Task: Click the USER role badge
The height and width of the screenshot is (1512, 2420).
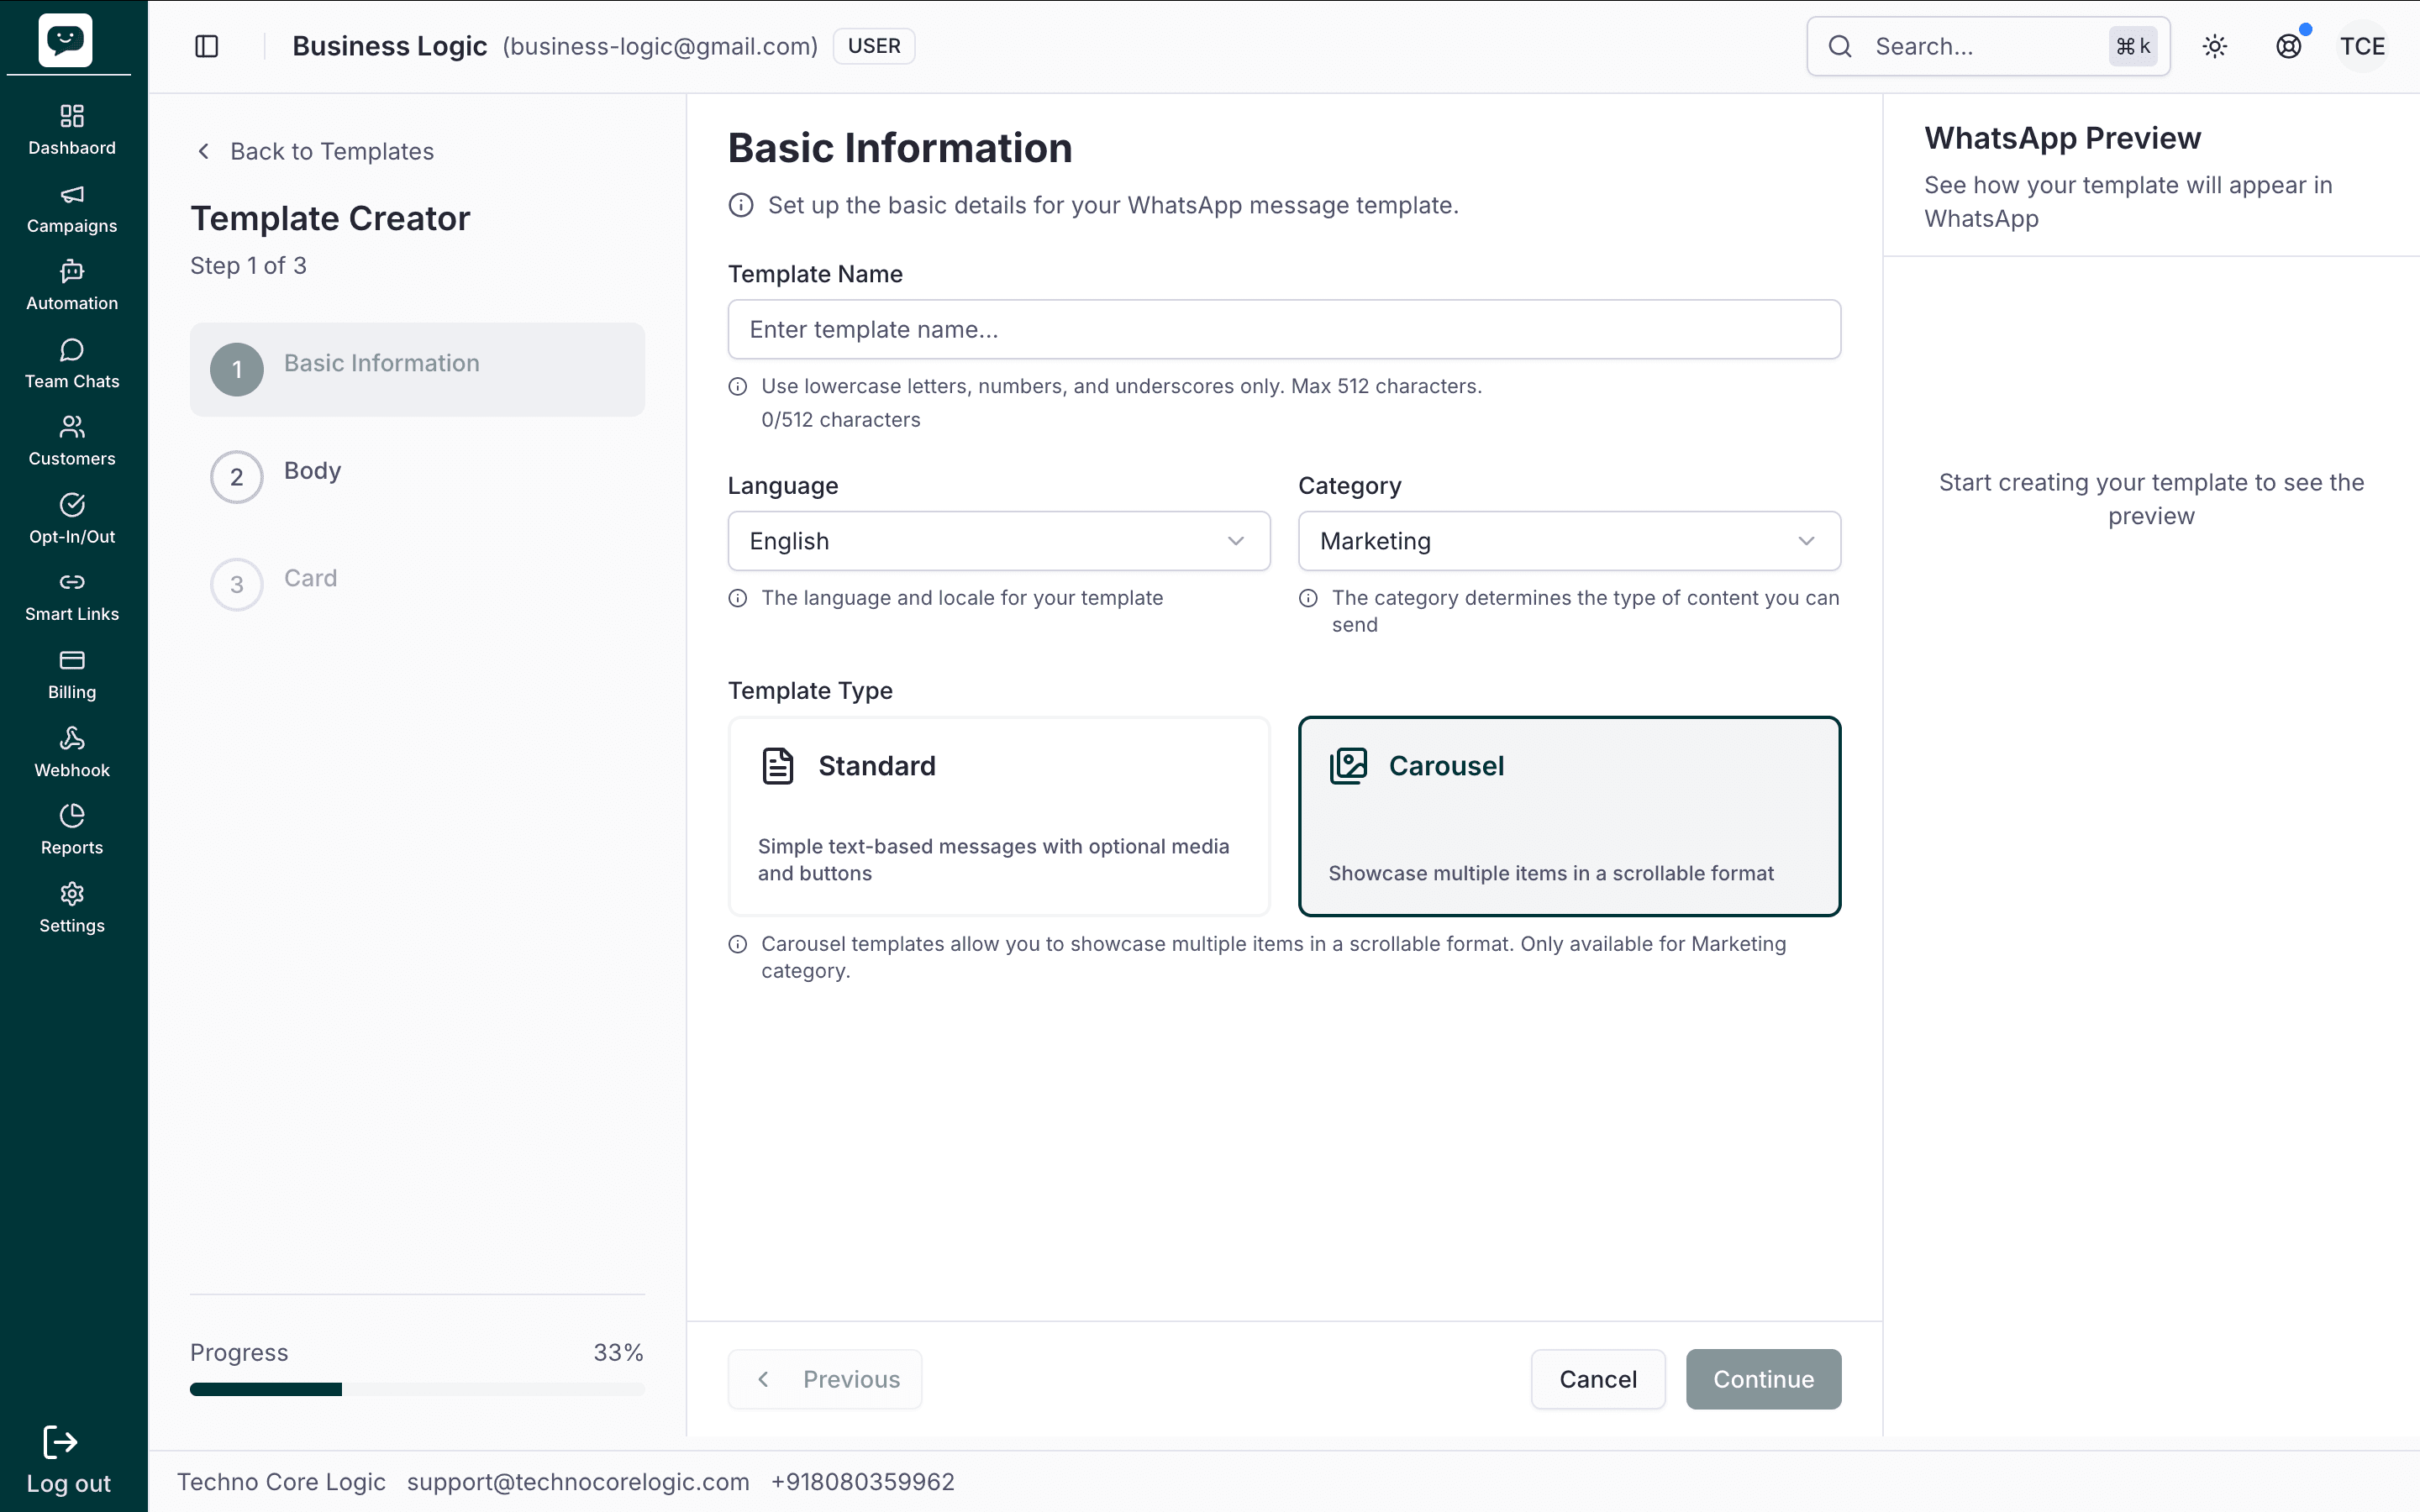Action: point(874,46)
